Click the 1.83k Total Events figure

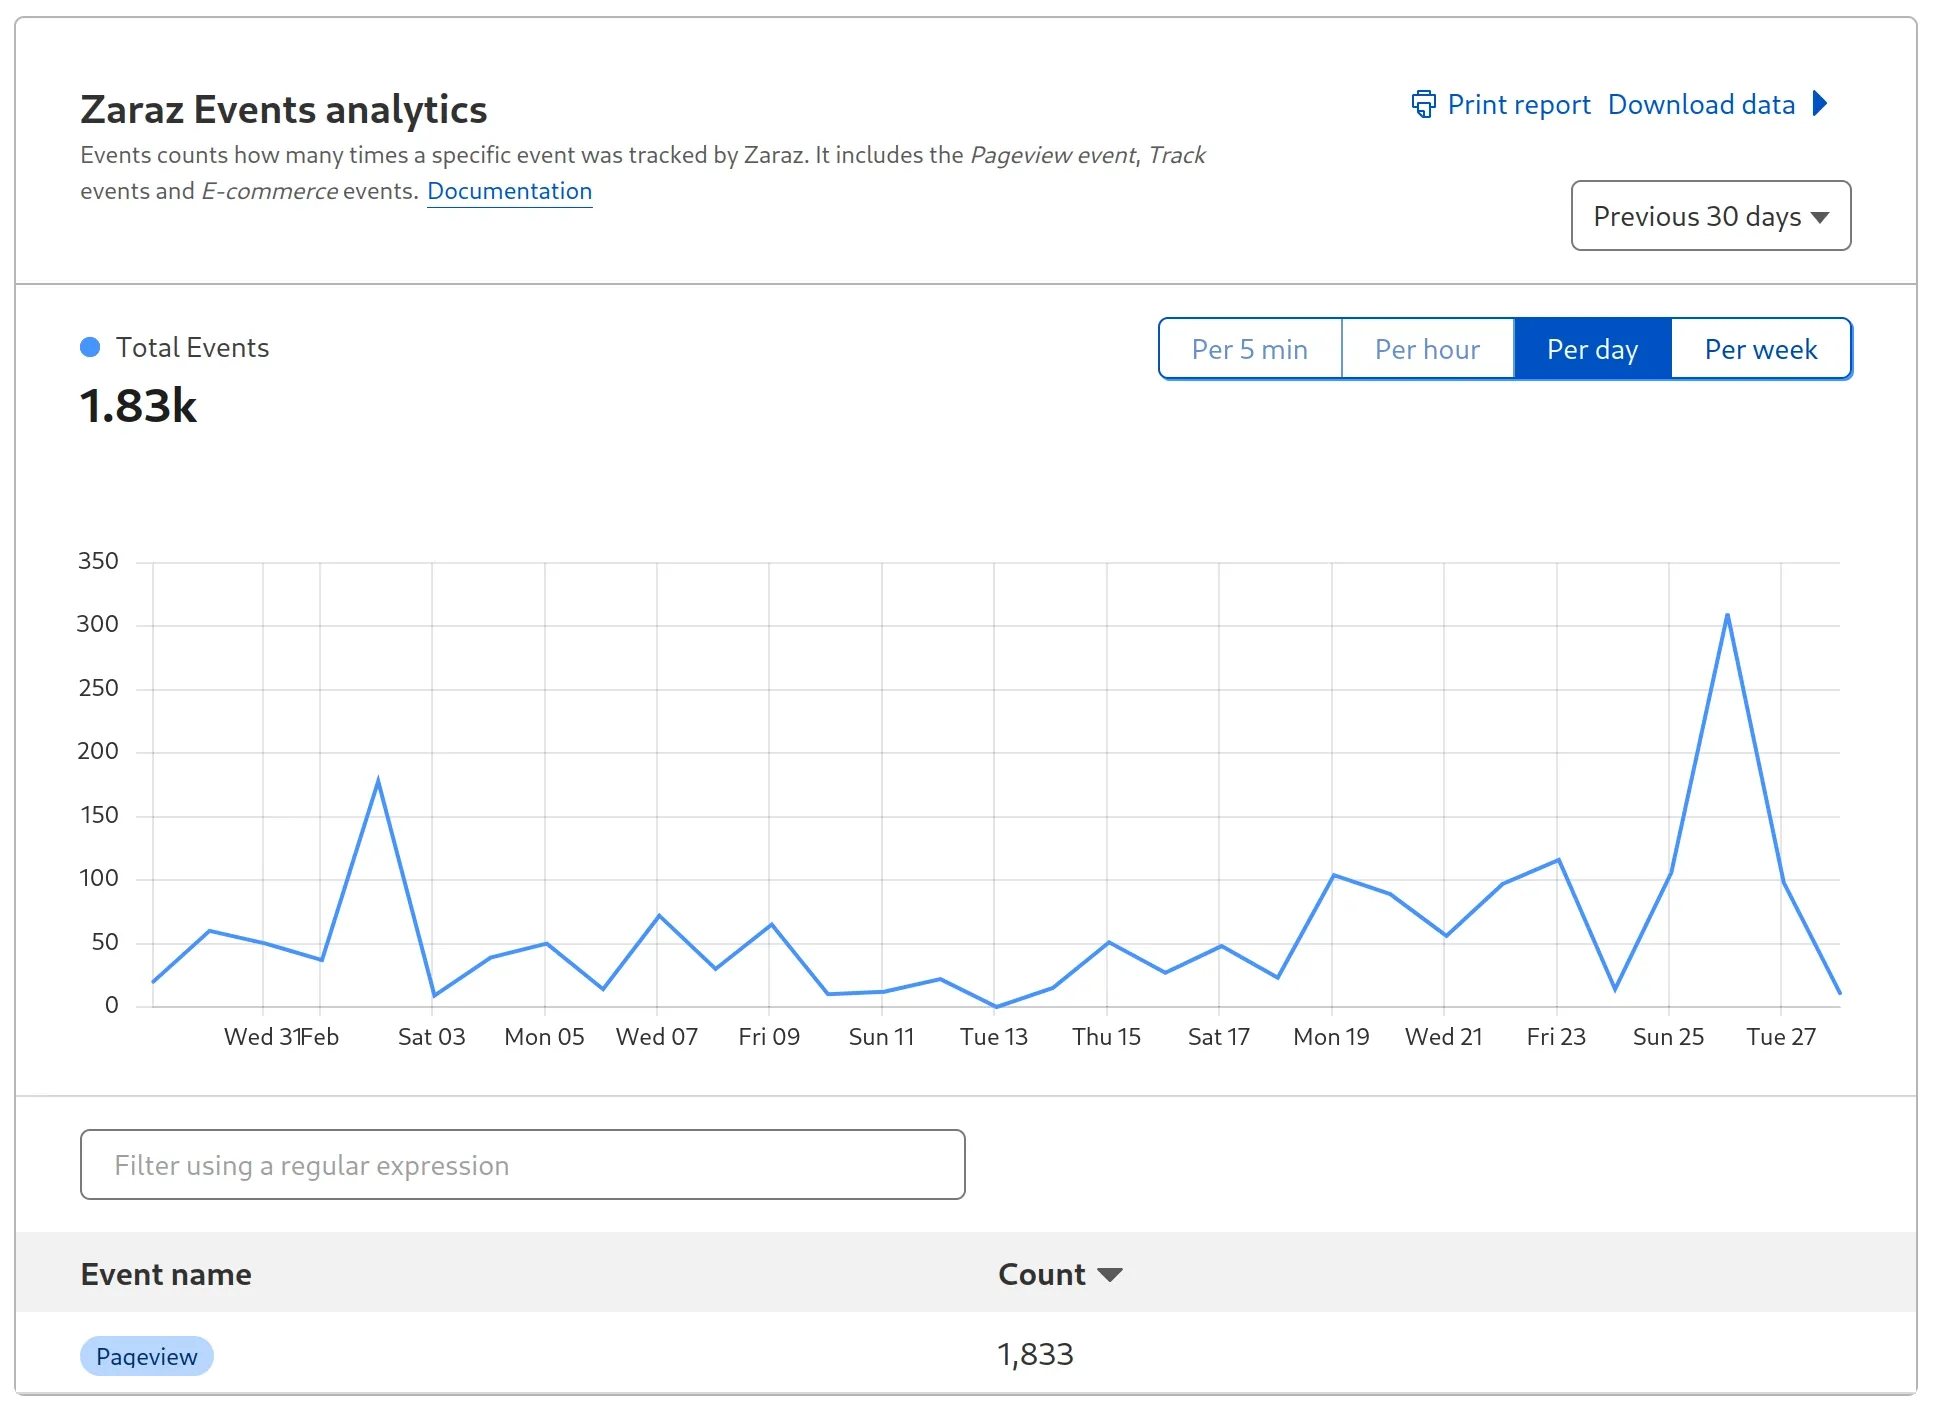pos(138,406)
